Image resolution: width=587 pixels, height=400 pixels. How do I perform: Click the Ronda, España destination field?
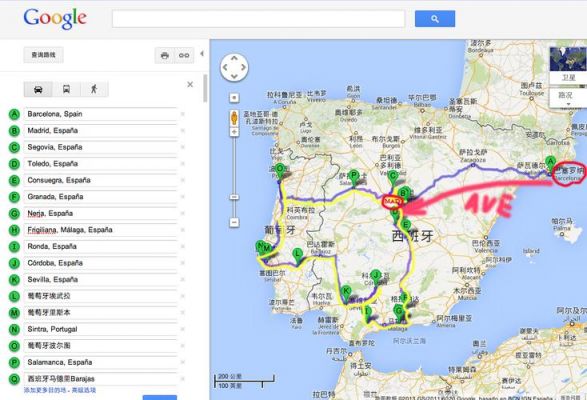click(x=100, y=246)
